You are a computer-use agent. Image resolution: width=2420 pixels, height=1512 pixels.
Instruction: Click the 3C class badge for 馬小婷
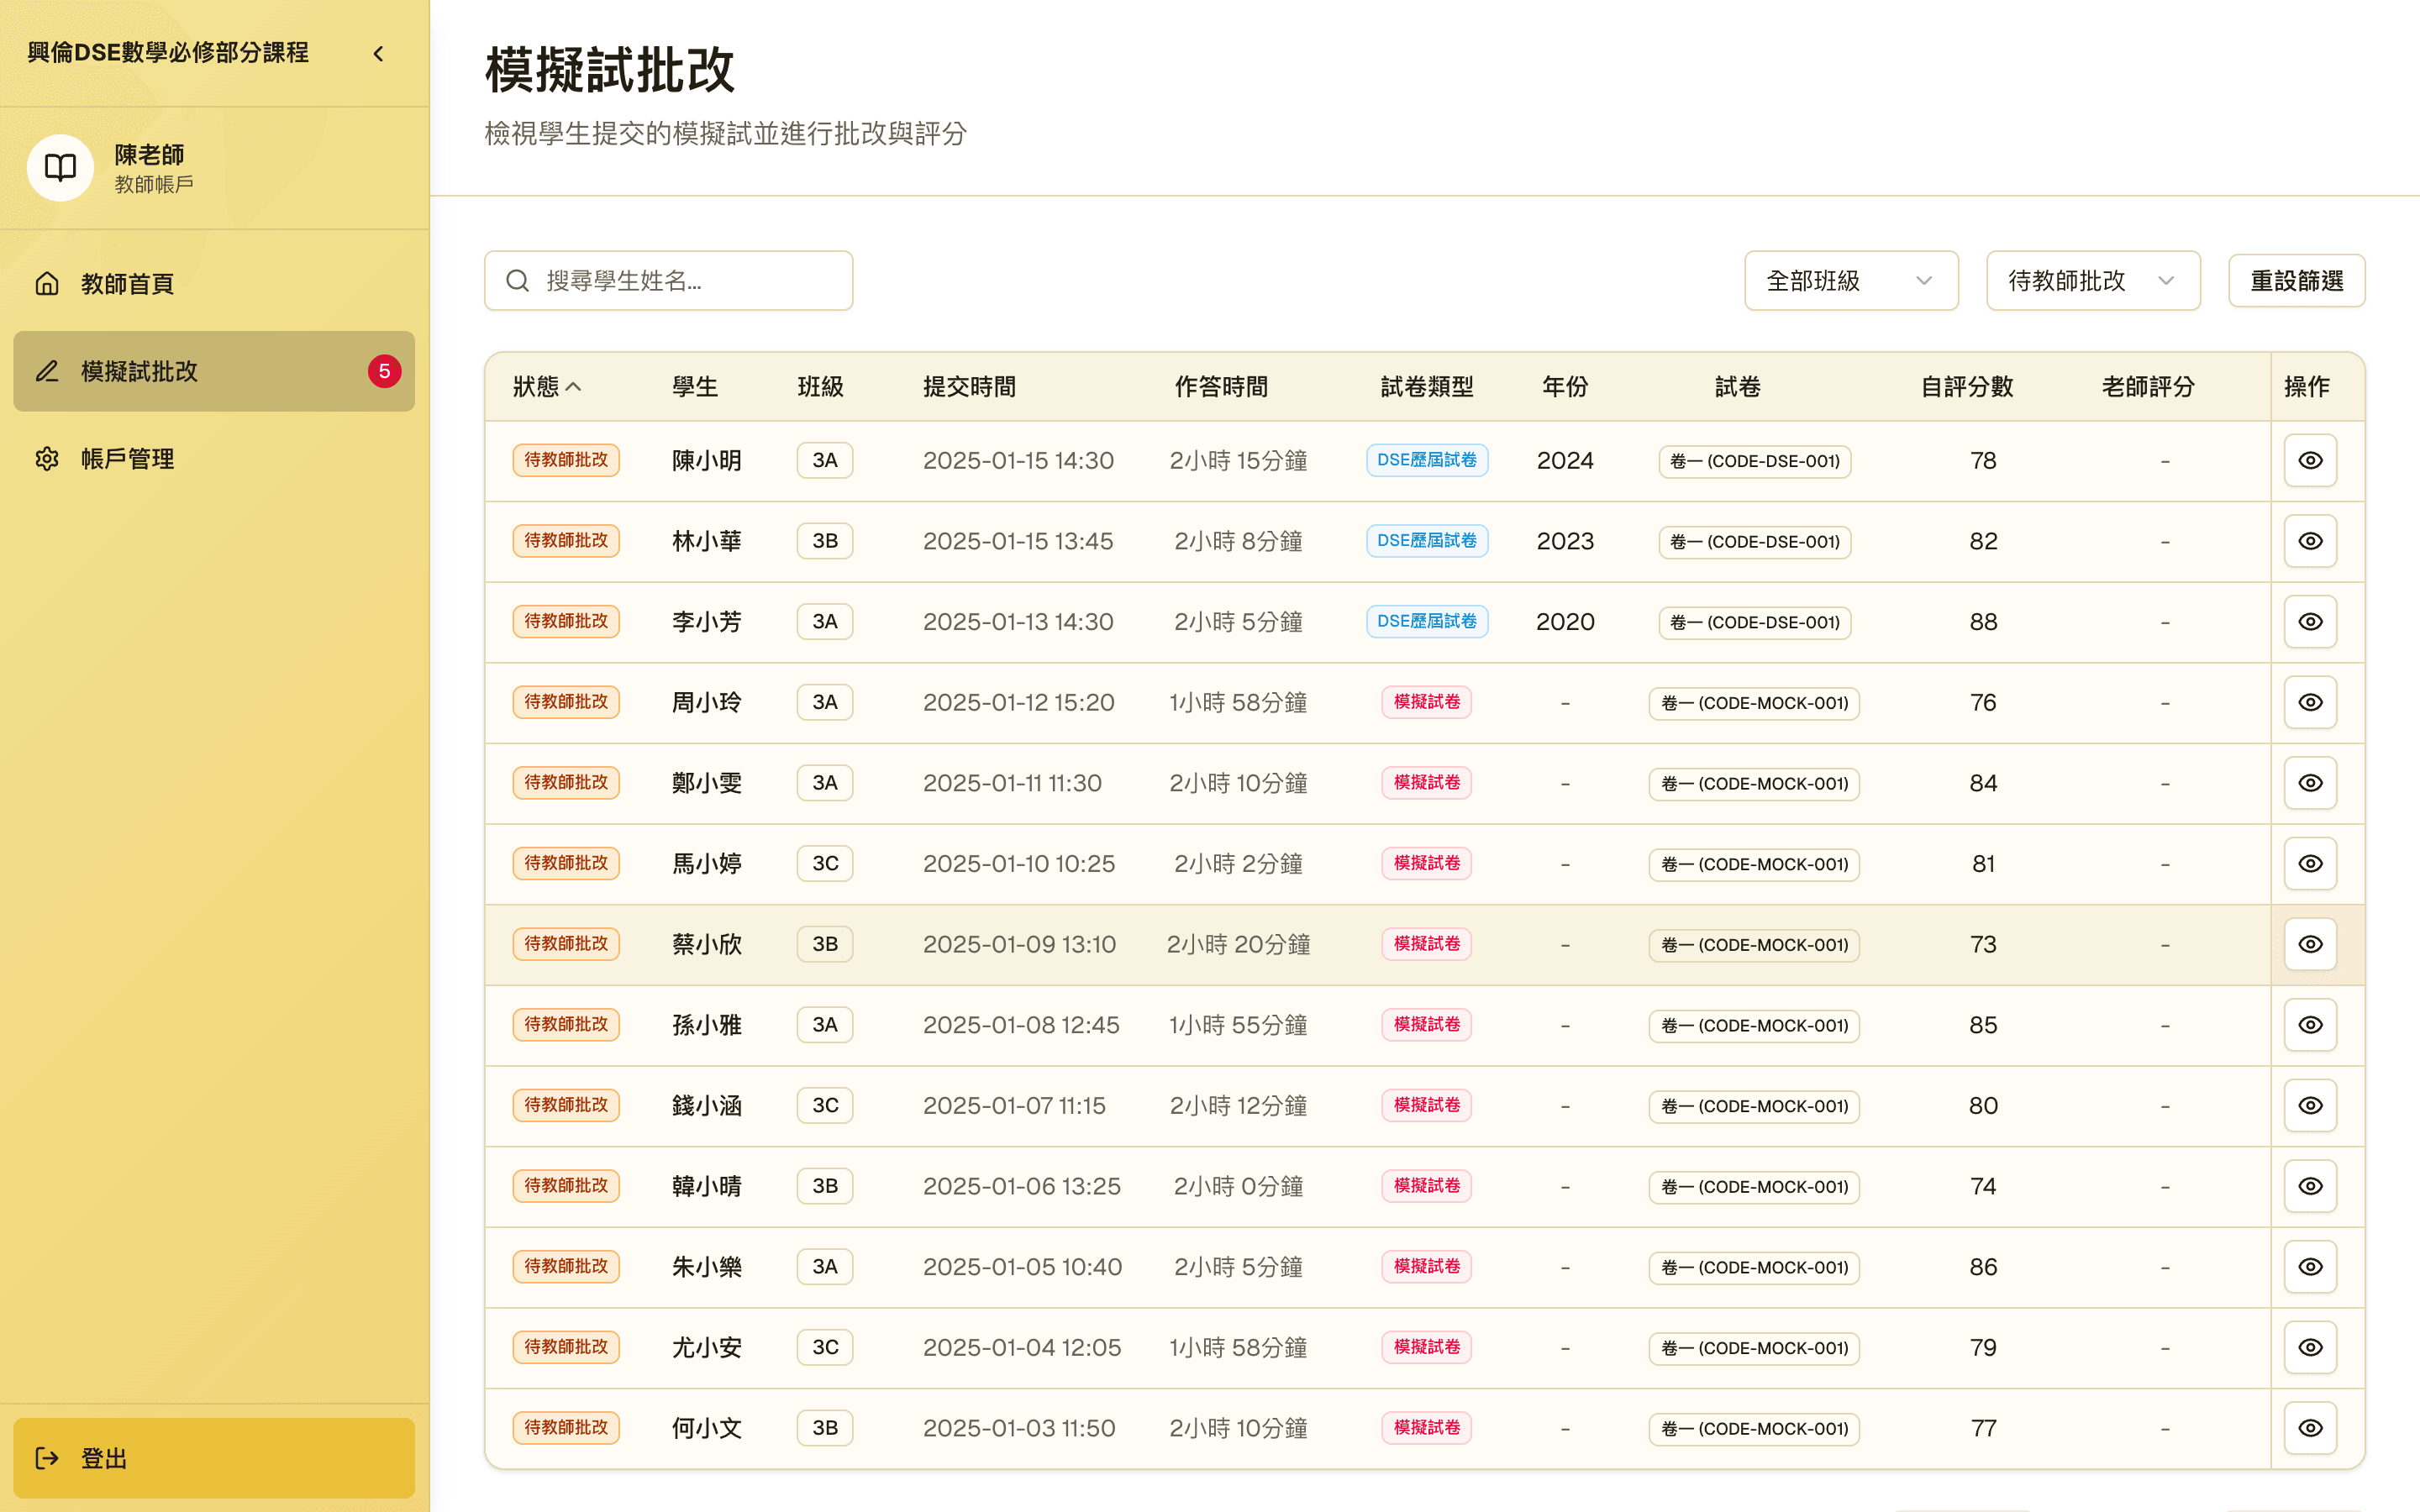coord(825,863)
